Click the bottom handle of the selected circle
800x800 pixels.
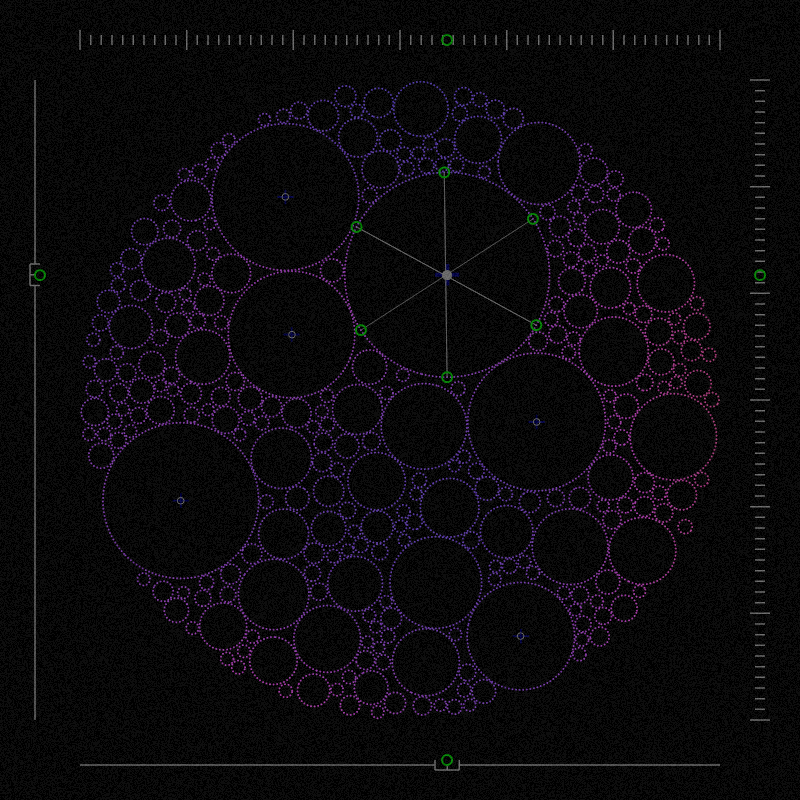tap(447, 377)
